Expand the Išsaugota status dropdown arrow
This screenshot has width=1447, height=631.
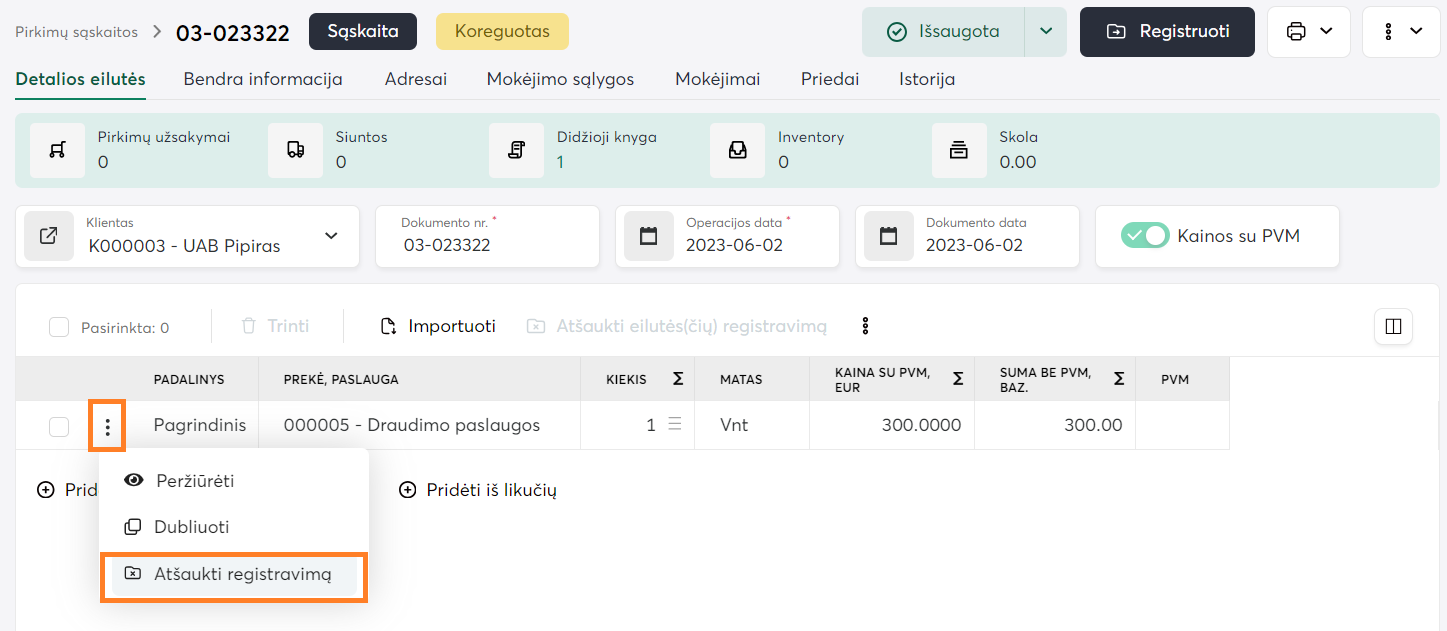1046,32
